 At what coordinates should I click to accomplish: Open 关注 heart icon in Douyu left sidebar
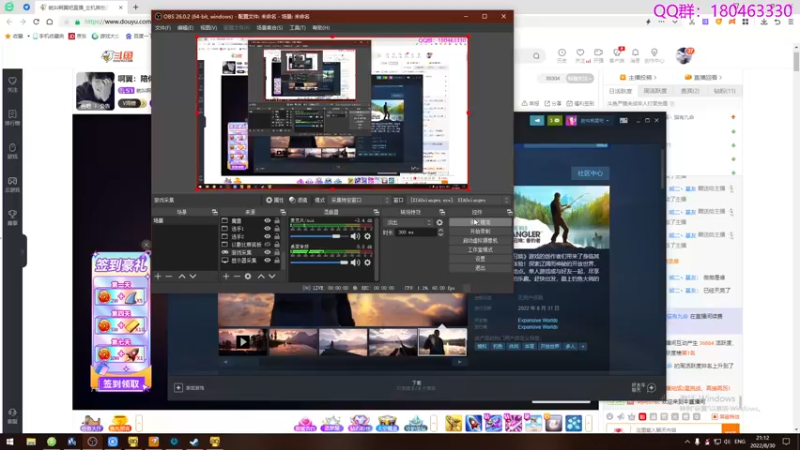click(x=12, y=84)
